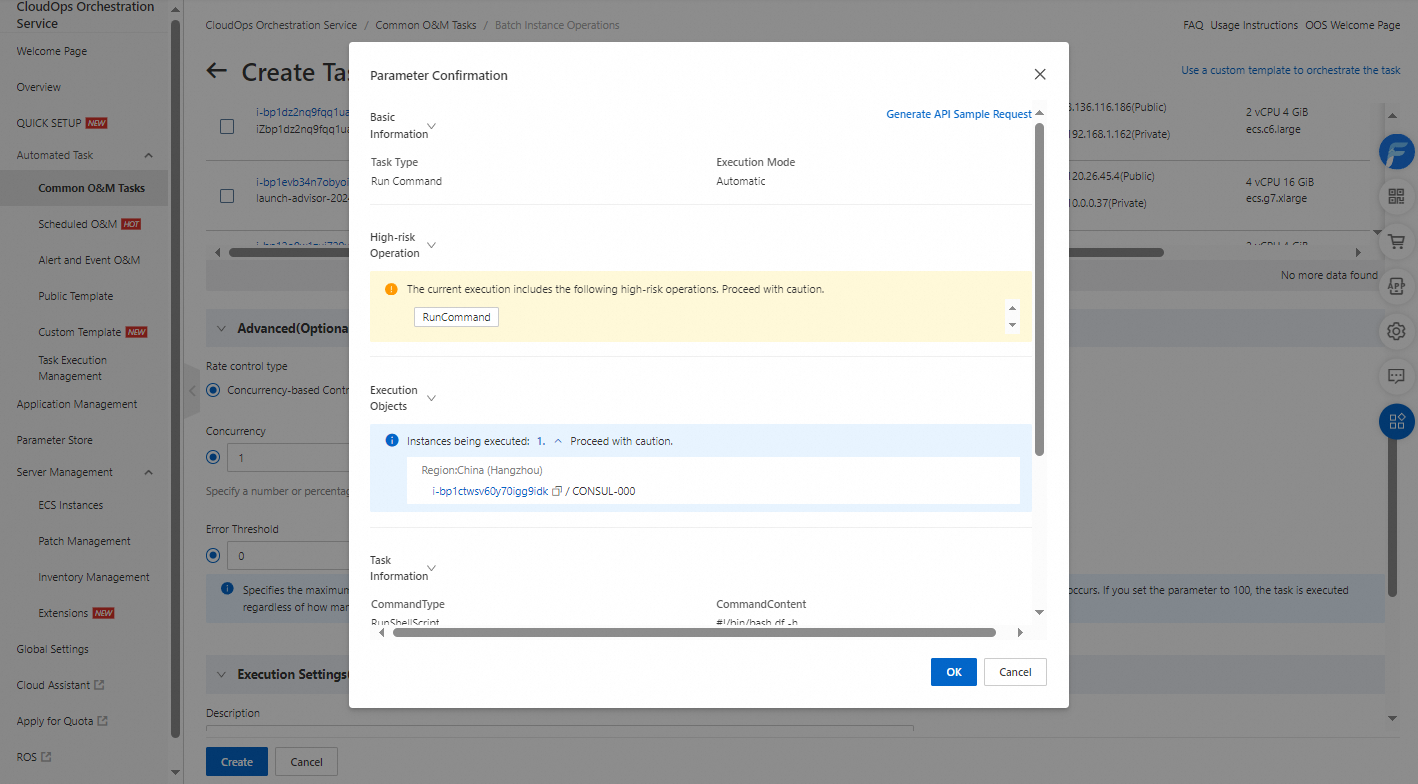Screen dimensions: 1418x784
Task: Collapse the Server Management menu group
Action: 149,472
